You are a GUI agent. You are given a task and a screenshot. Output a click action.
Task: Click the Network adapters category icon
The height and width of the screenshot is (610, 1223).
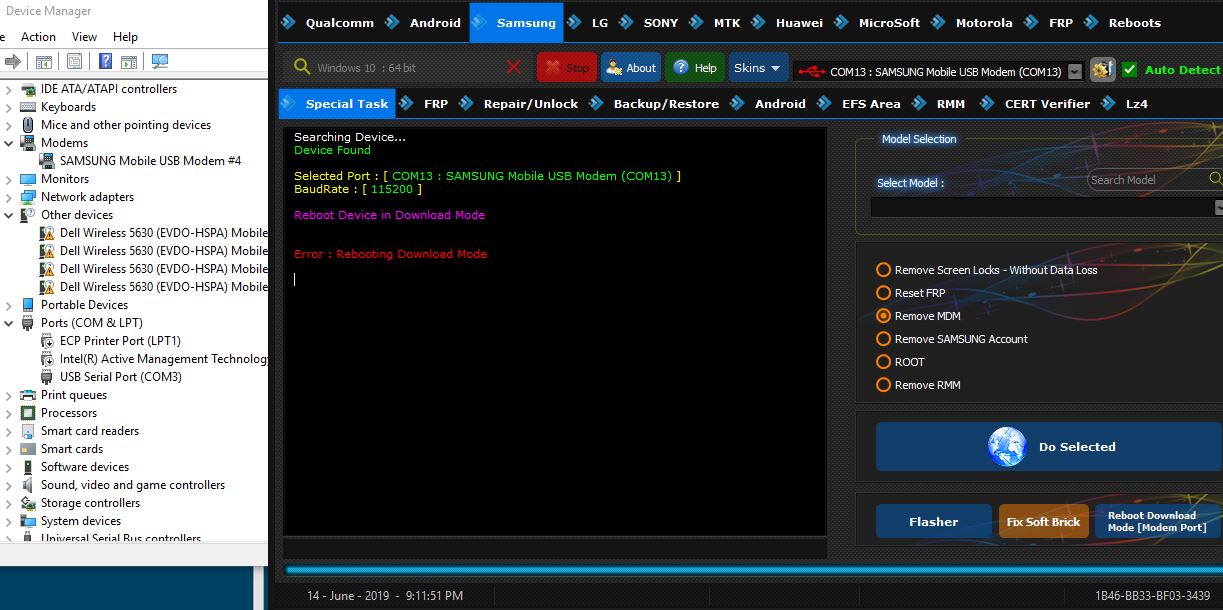(28, 197)
